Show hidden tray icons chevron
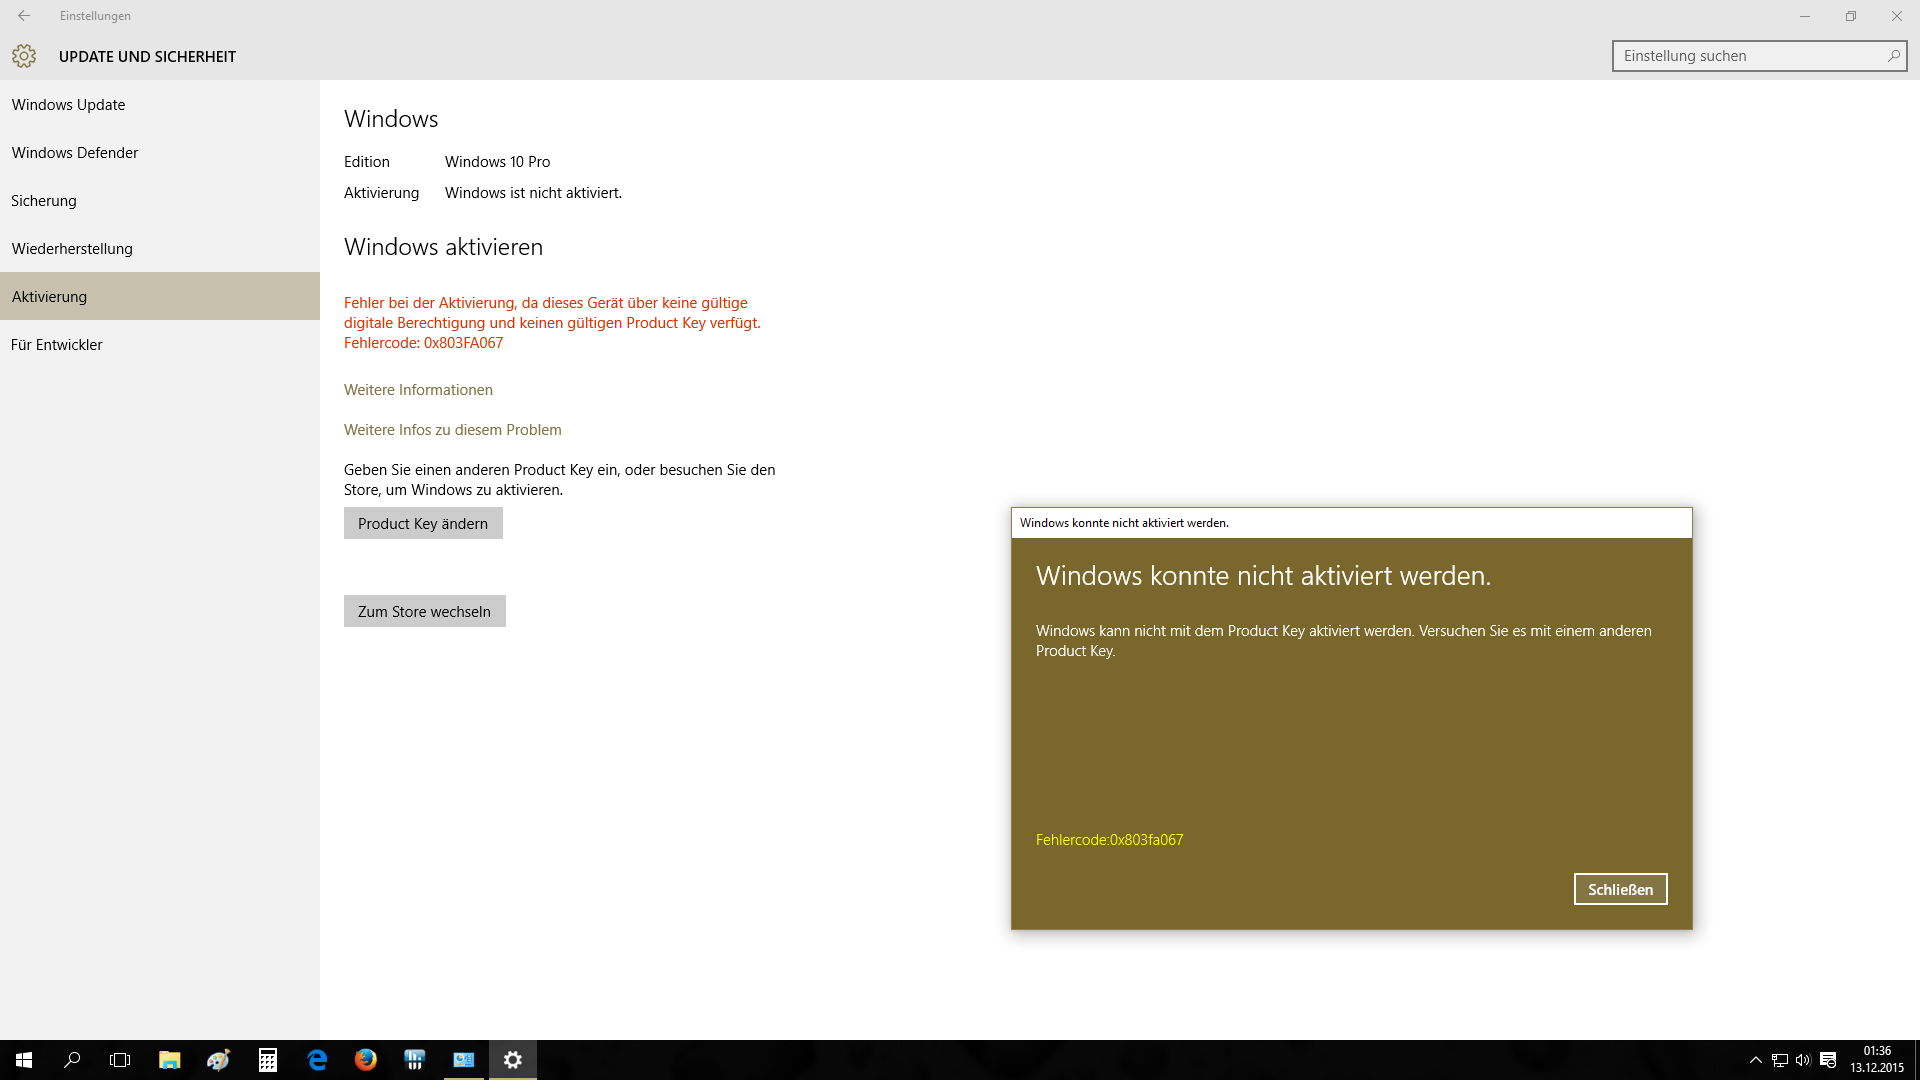Viewport: 1920px width, 1080px height. click(x=1755, y=1060)
